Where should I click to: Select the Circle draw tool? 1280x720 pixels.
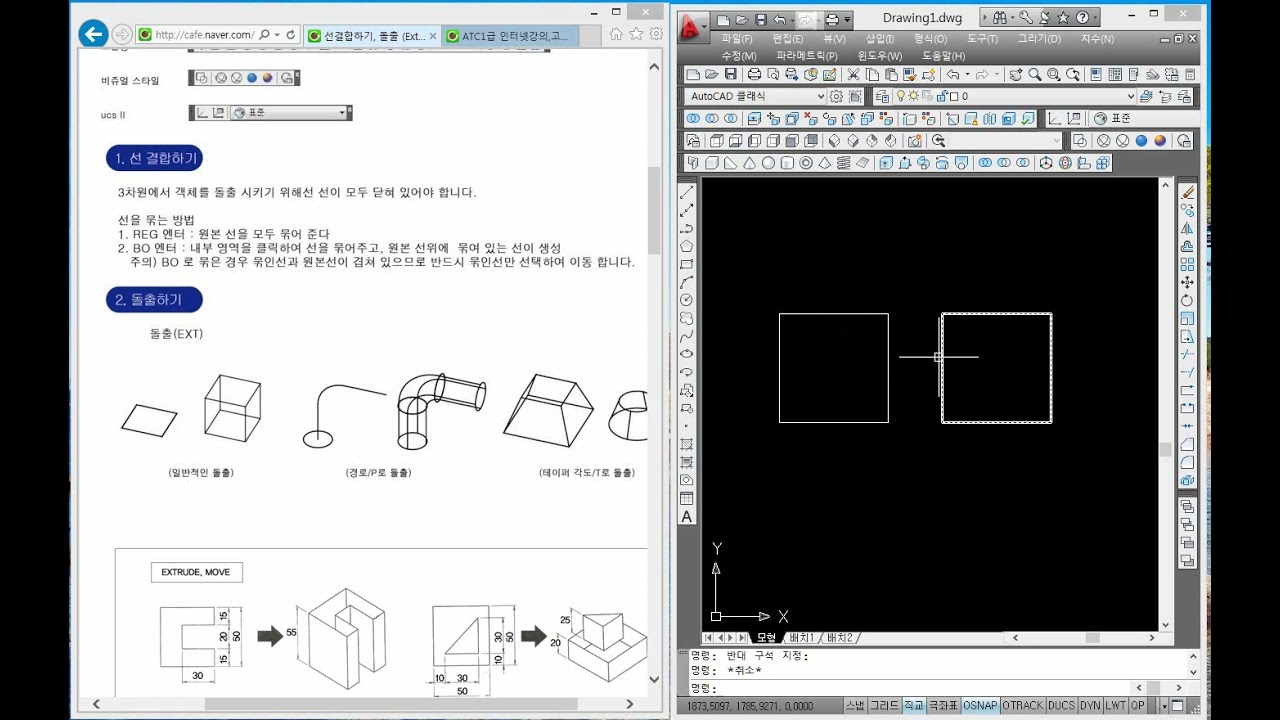[x=687, y=300]
